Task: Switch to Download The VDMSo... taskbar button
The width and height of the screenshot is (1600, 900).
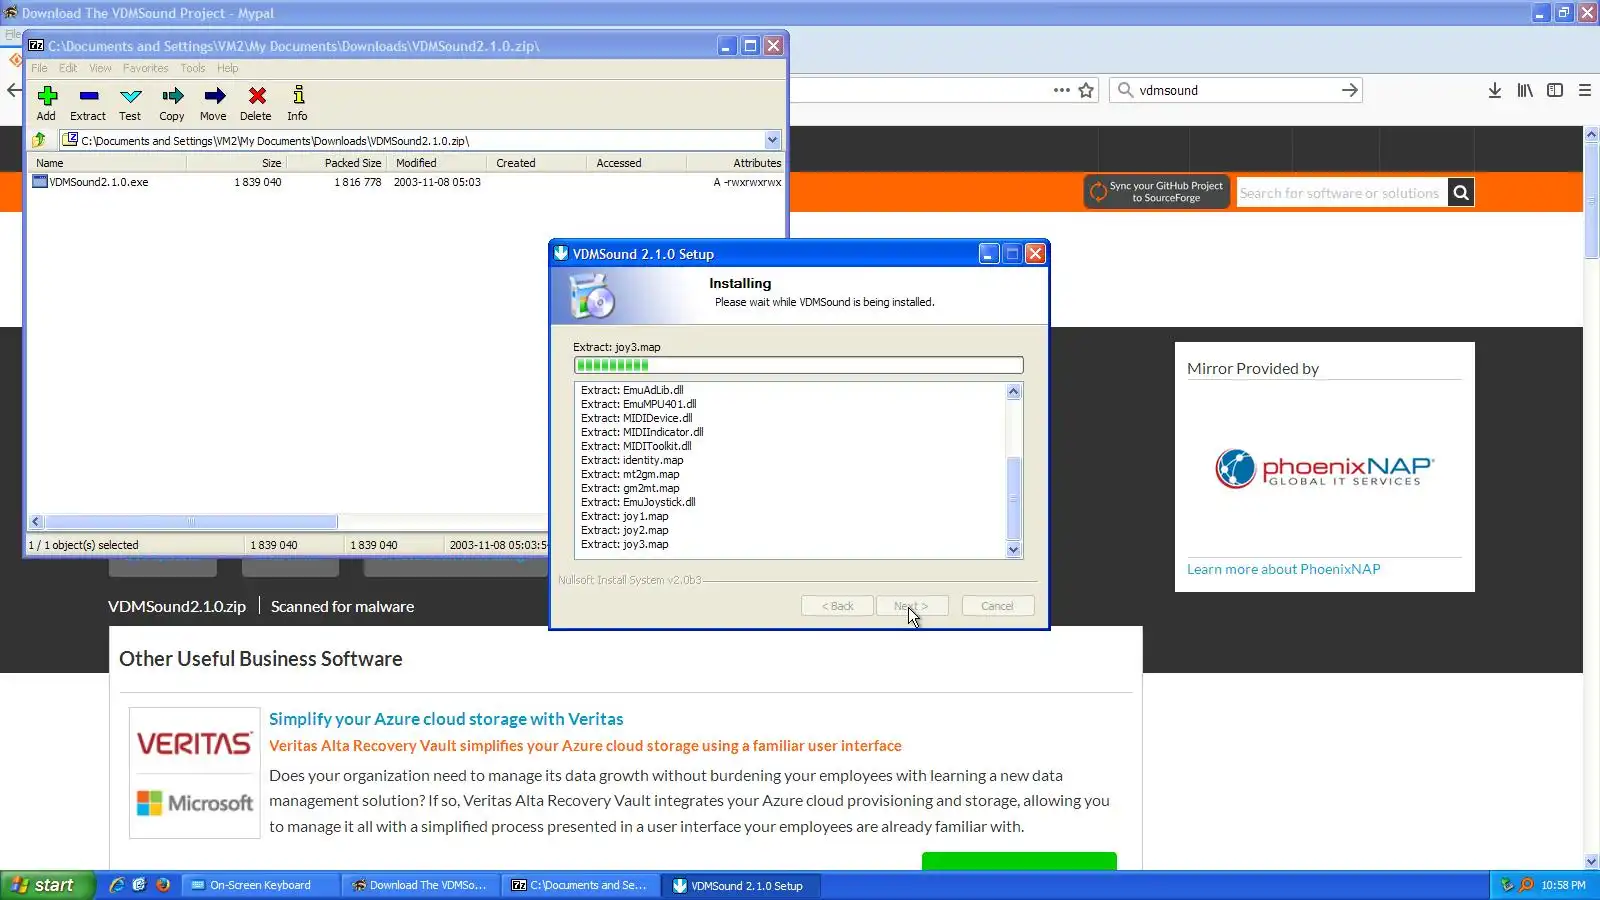Action: point(420,885)
